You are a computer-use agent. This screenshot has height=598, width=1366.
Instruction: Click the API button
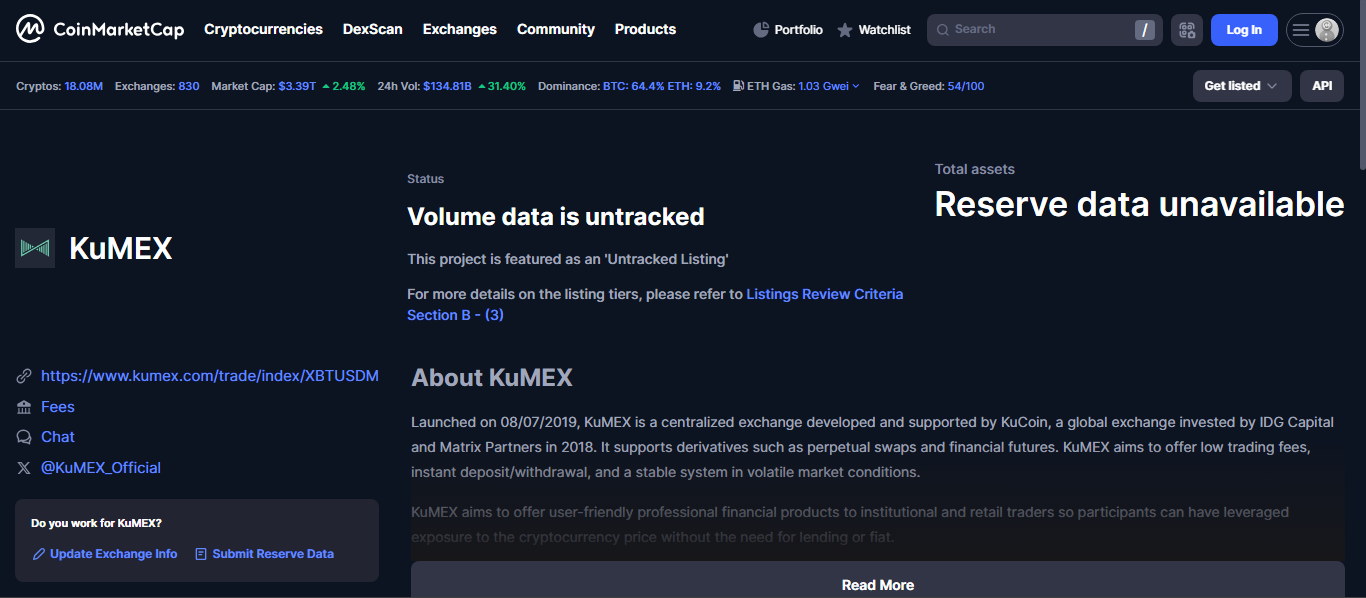click(1322, 86)
